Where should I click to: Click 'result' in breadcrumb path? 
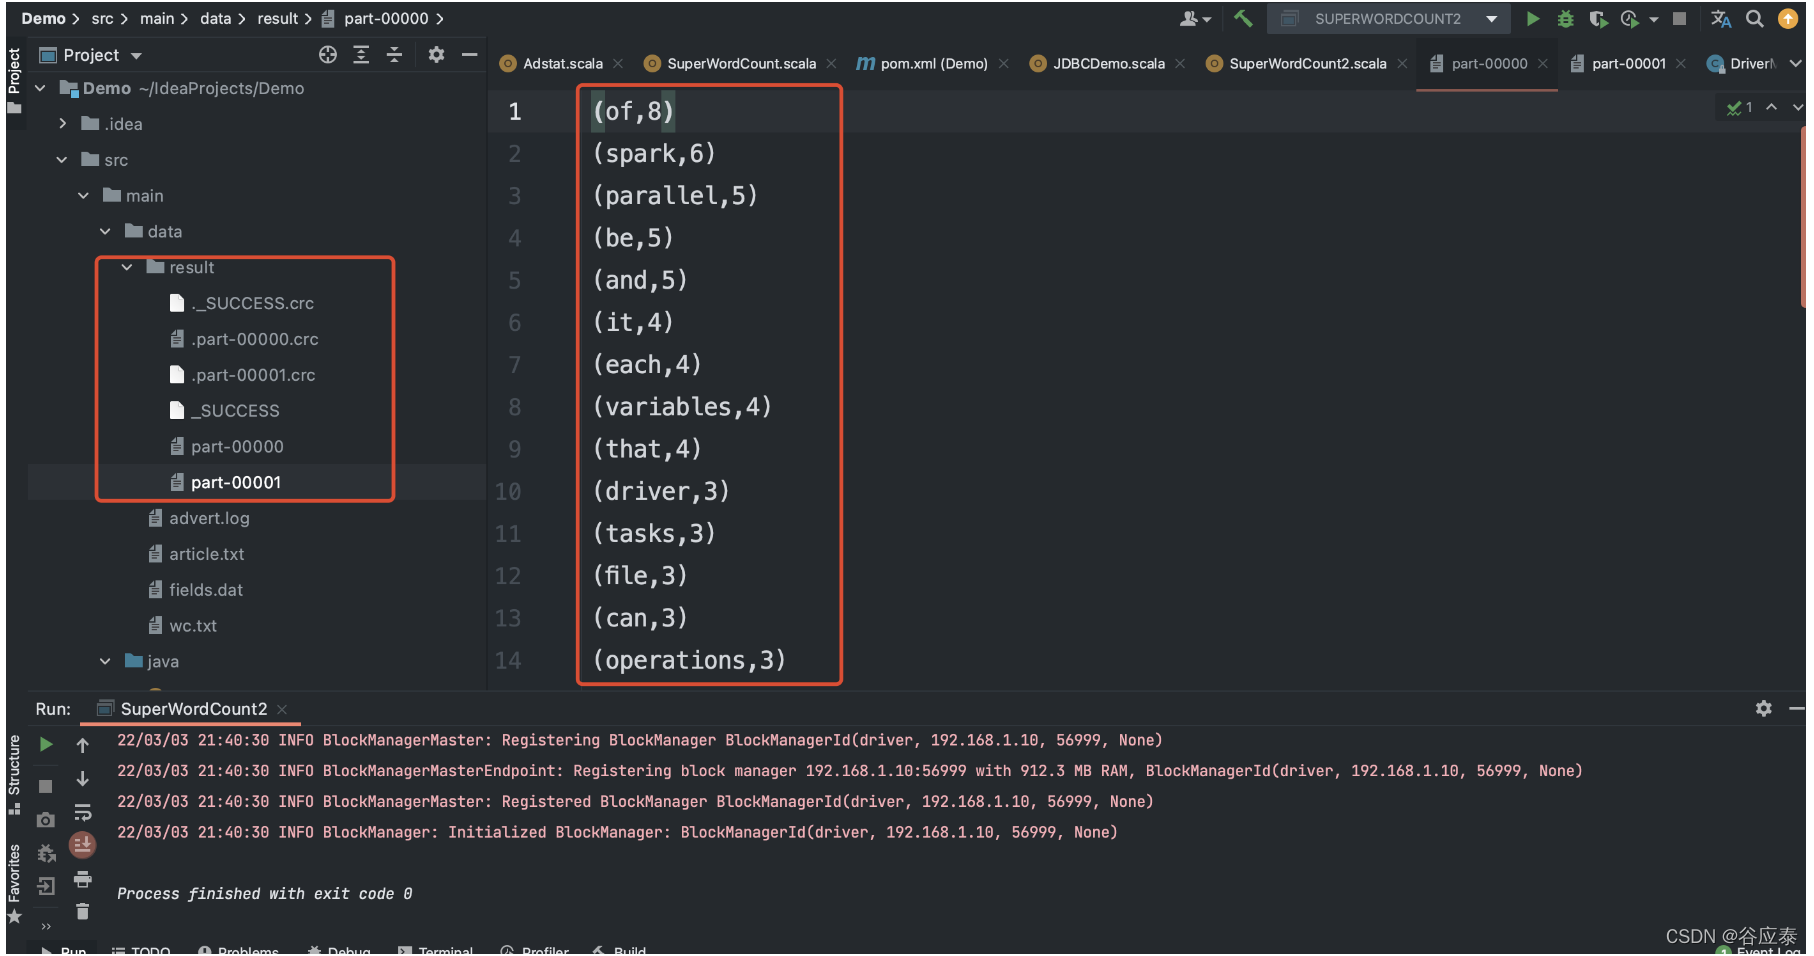277,19
